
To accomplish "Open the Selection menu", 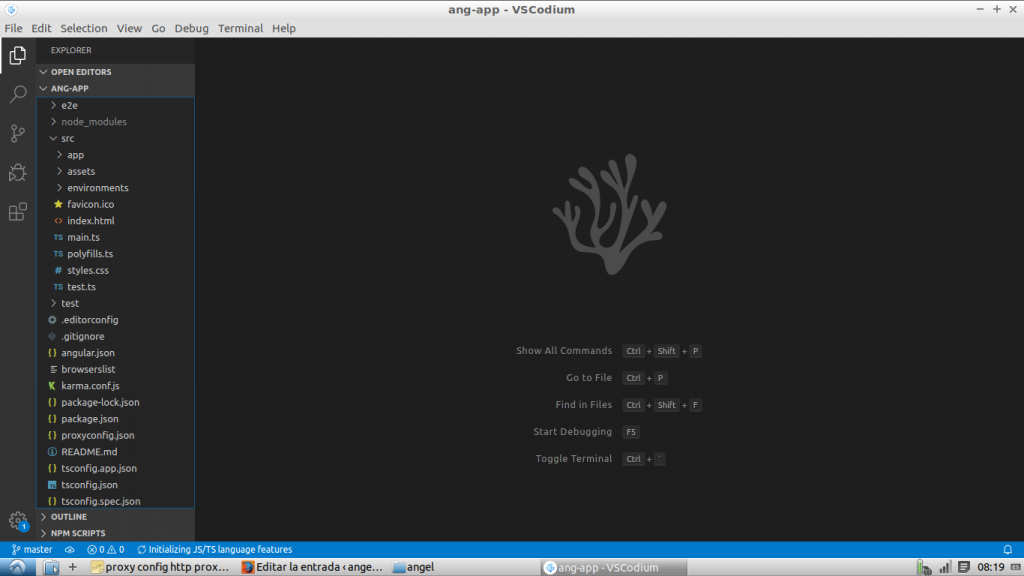I will tap(84, 28).
